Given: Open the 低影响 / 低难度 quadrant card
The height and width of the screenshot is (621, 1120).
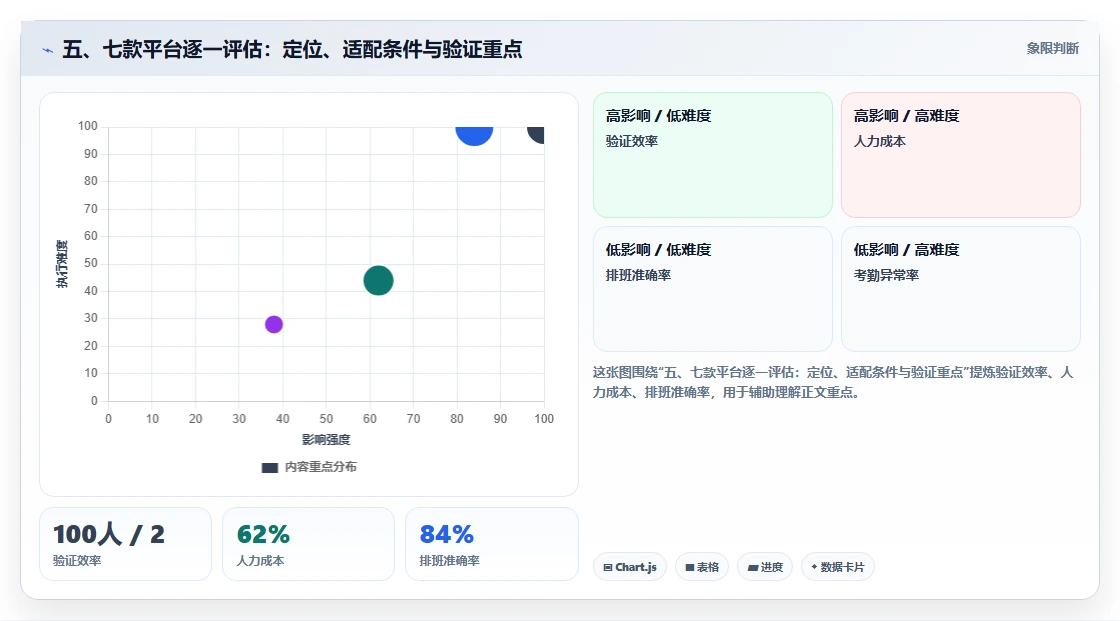Looking at the screenshot, I should coord(713,289).
